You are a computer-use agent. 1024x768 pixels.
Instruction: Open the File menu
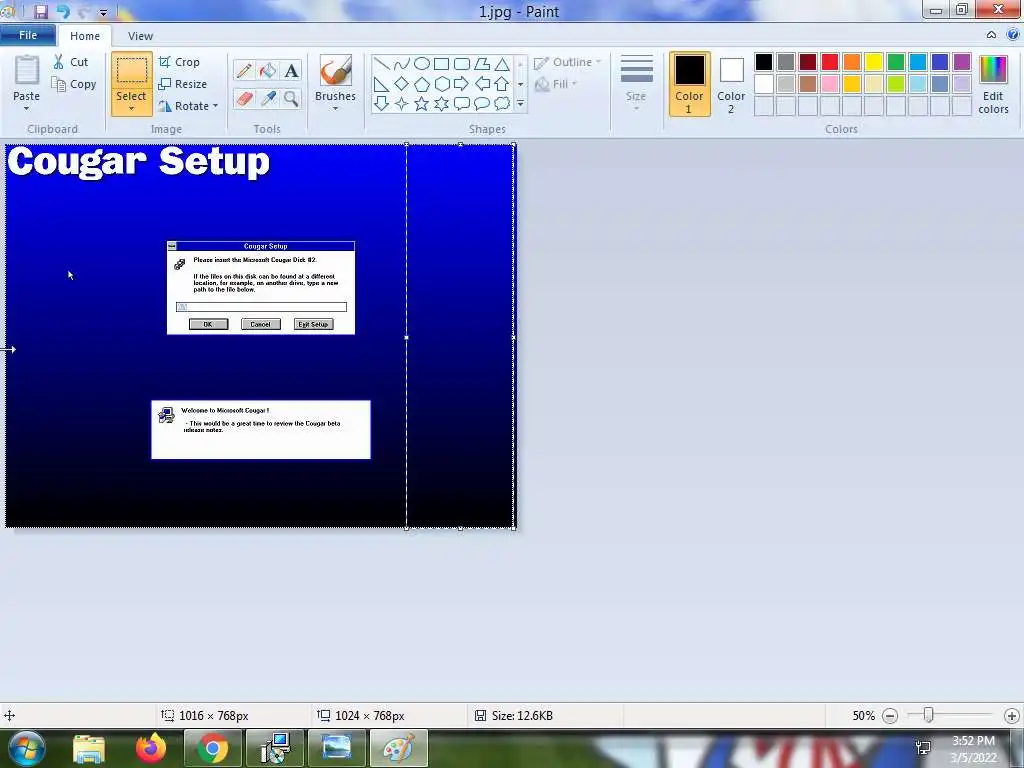28,35
